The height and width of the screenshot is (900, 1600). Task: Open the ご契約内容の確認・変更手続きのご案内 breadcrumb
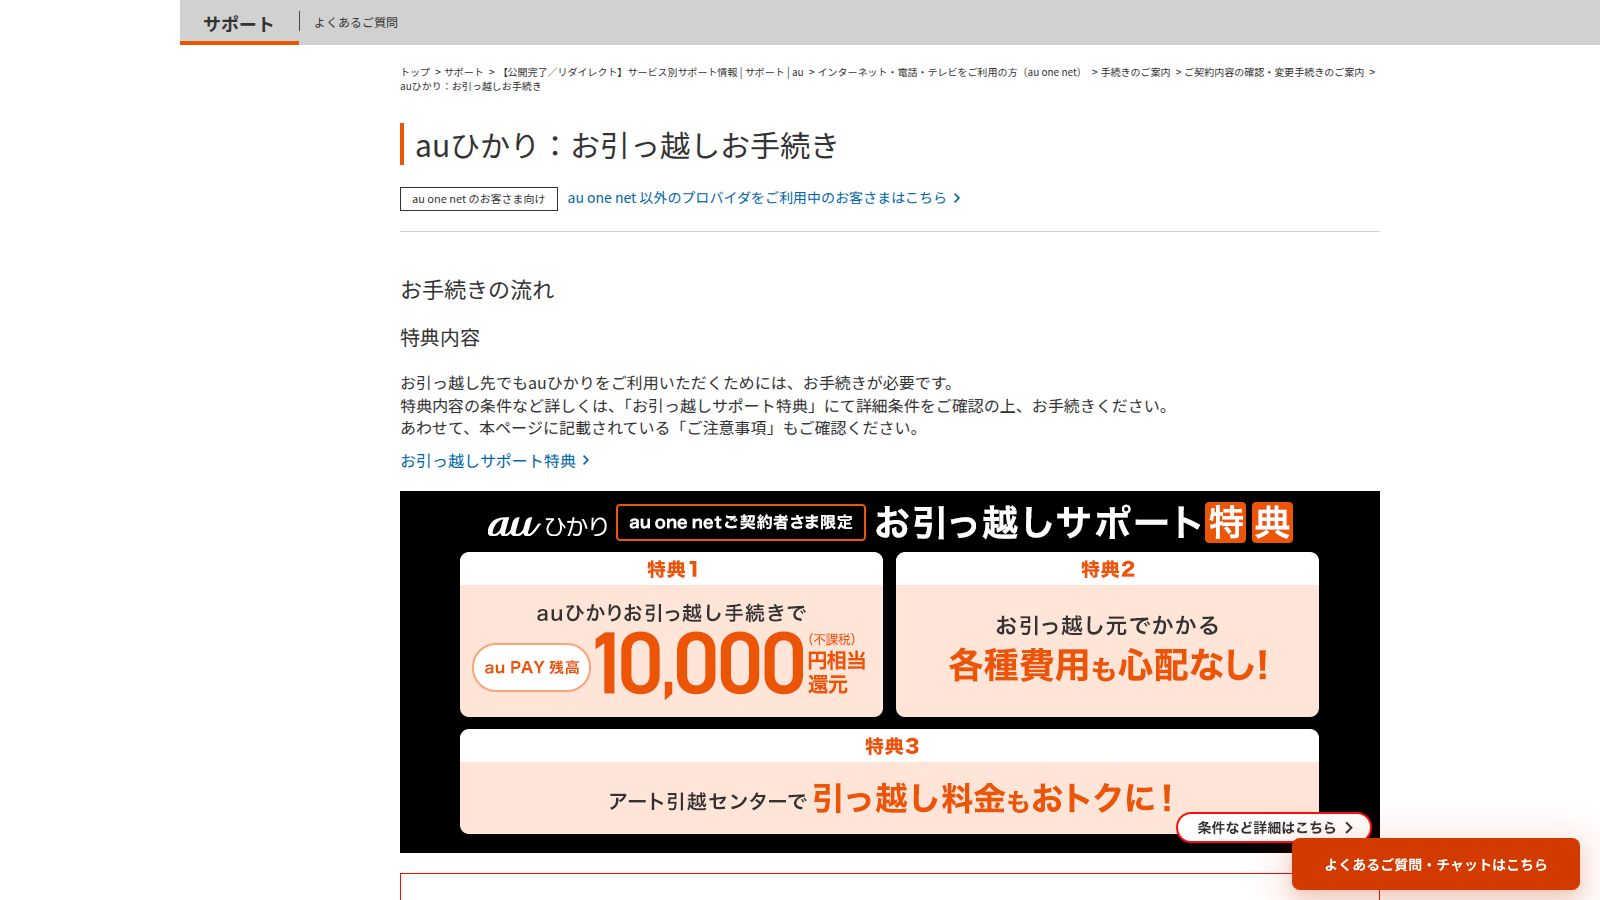(1274, 72)
